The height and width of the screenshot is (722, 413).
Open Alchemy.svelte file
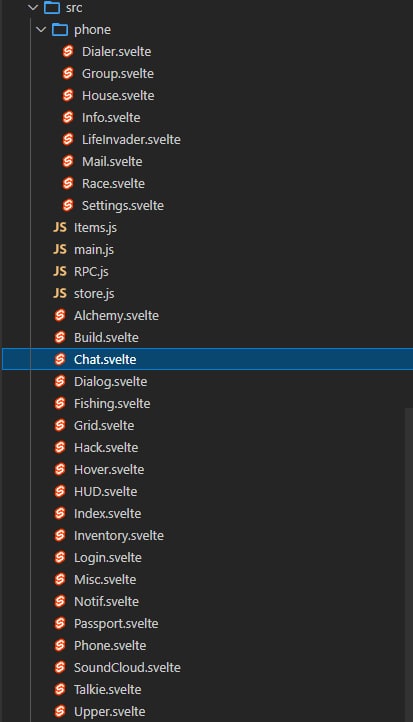click(116, 315)
